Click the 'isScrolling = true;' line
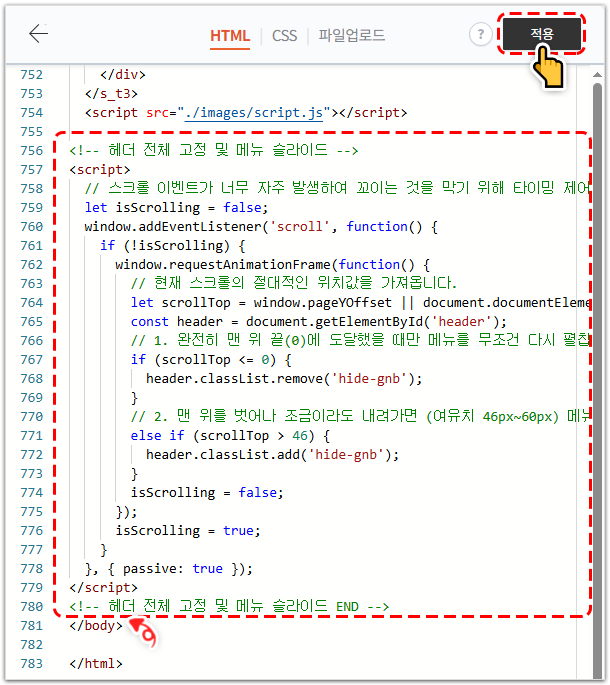The image size is (610, 685). [x=188, y=531]
